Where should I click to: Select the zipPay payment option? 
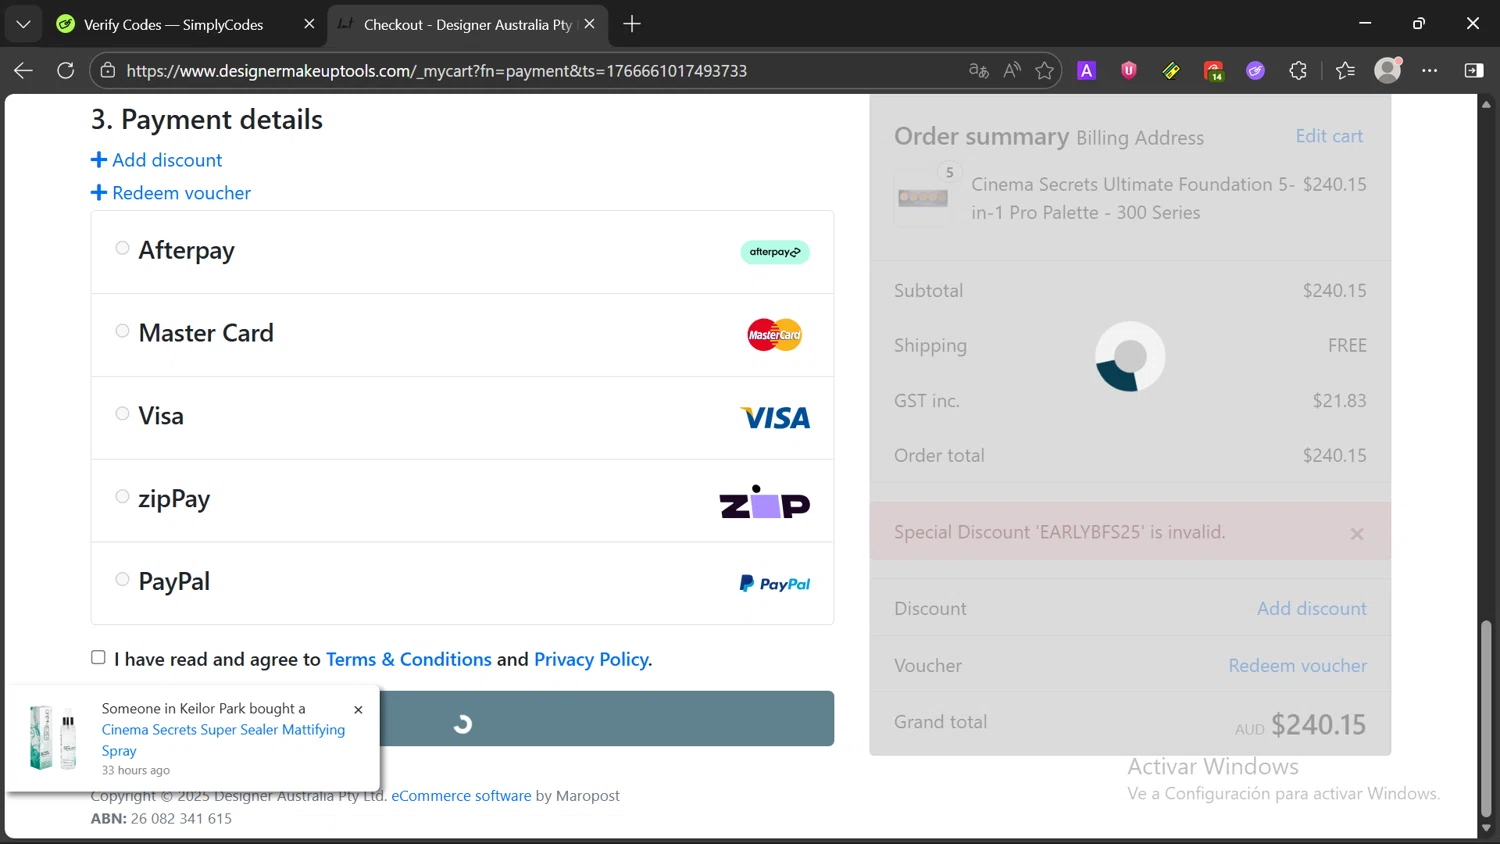coord(122,497)
